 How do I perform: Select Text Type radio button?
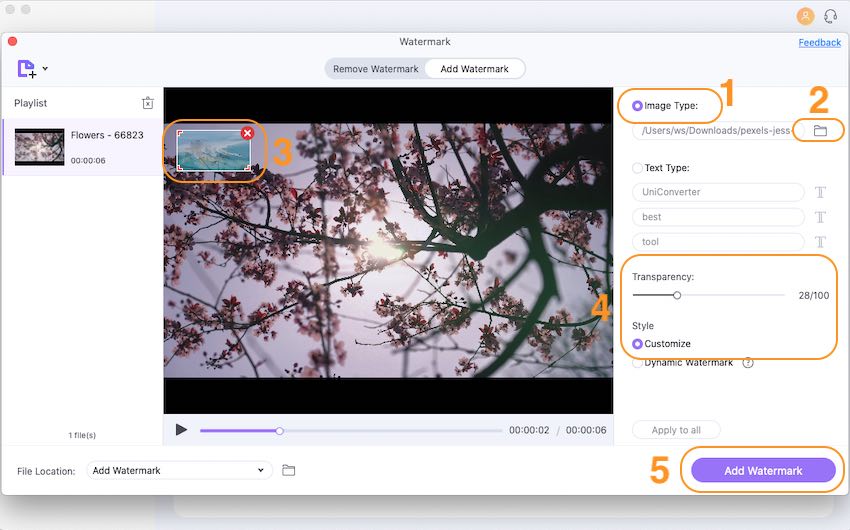tap(637, 168)
